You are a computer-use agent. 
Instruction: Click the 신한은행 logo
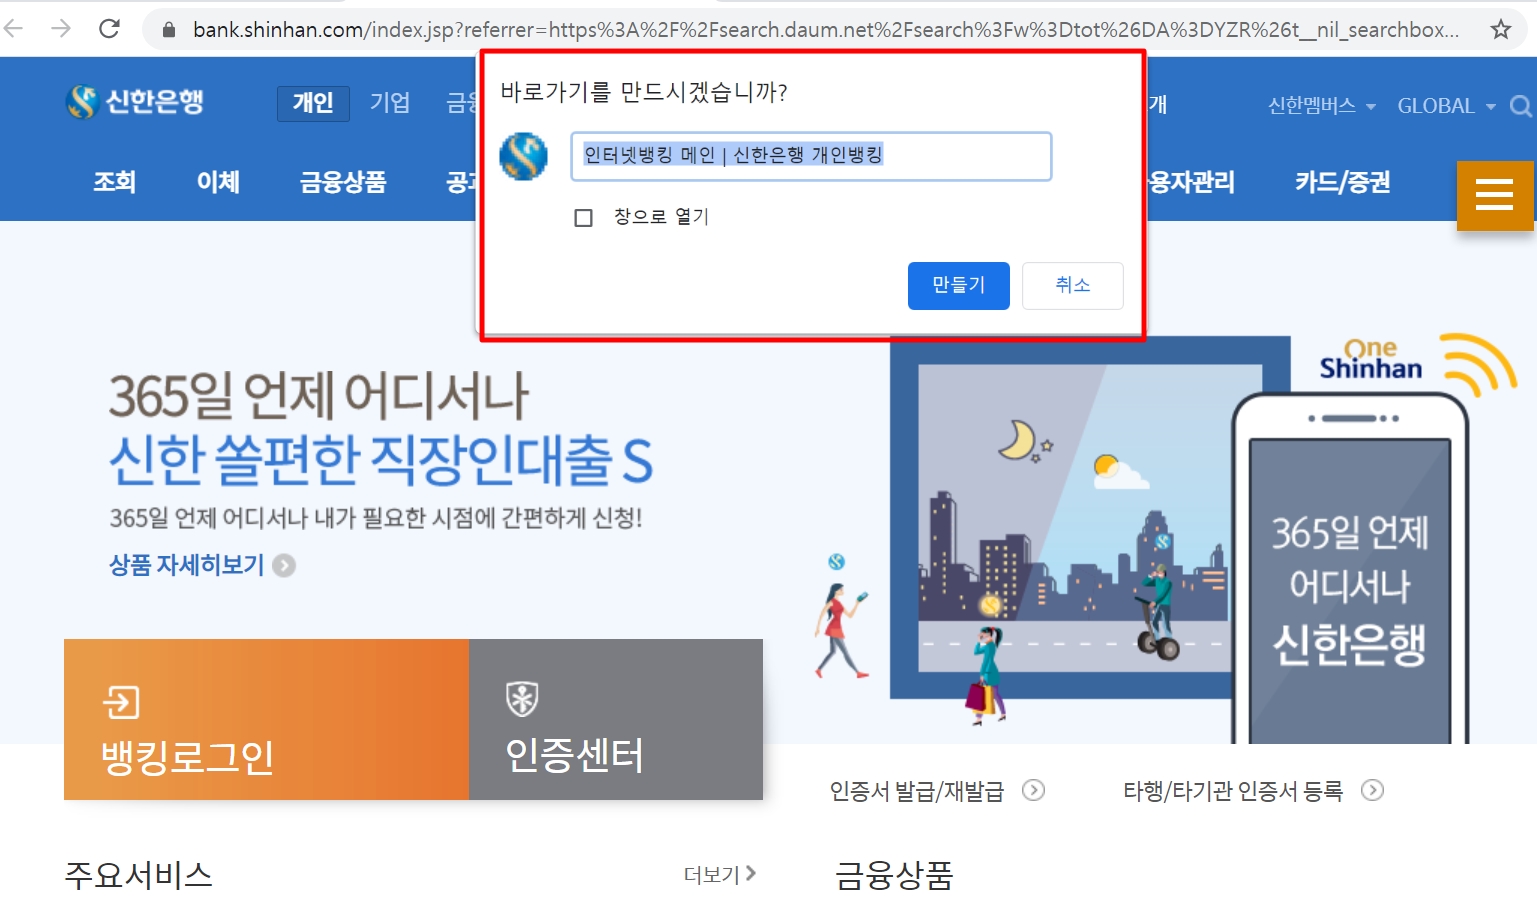pos(135,101)
